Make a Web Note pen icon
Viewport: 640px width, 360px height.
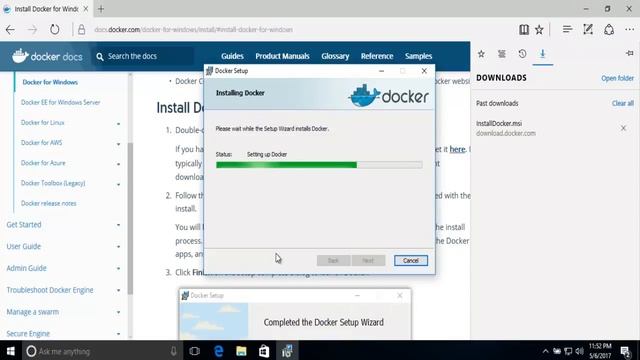(x=588, y=29)
